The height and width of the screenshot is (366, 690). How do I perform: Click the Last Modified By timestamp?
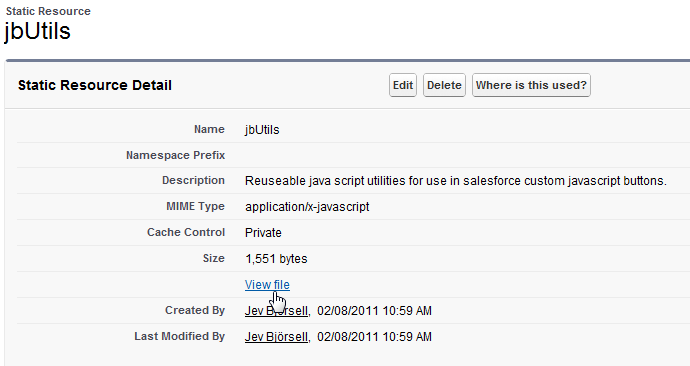coord(374,337)
